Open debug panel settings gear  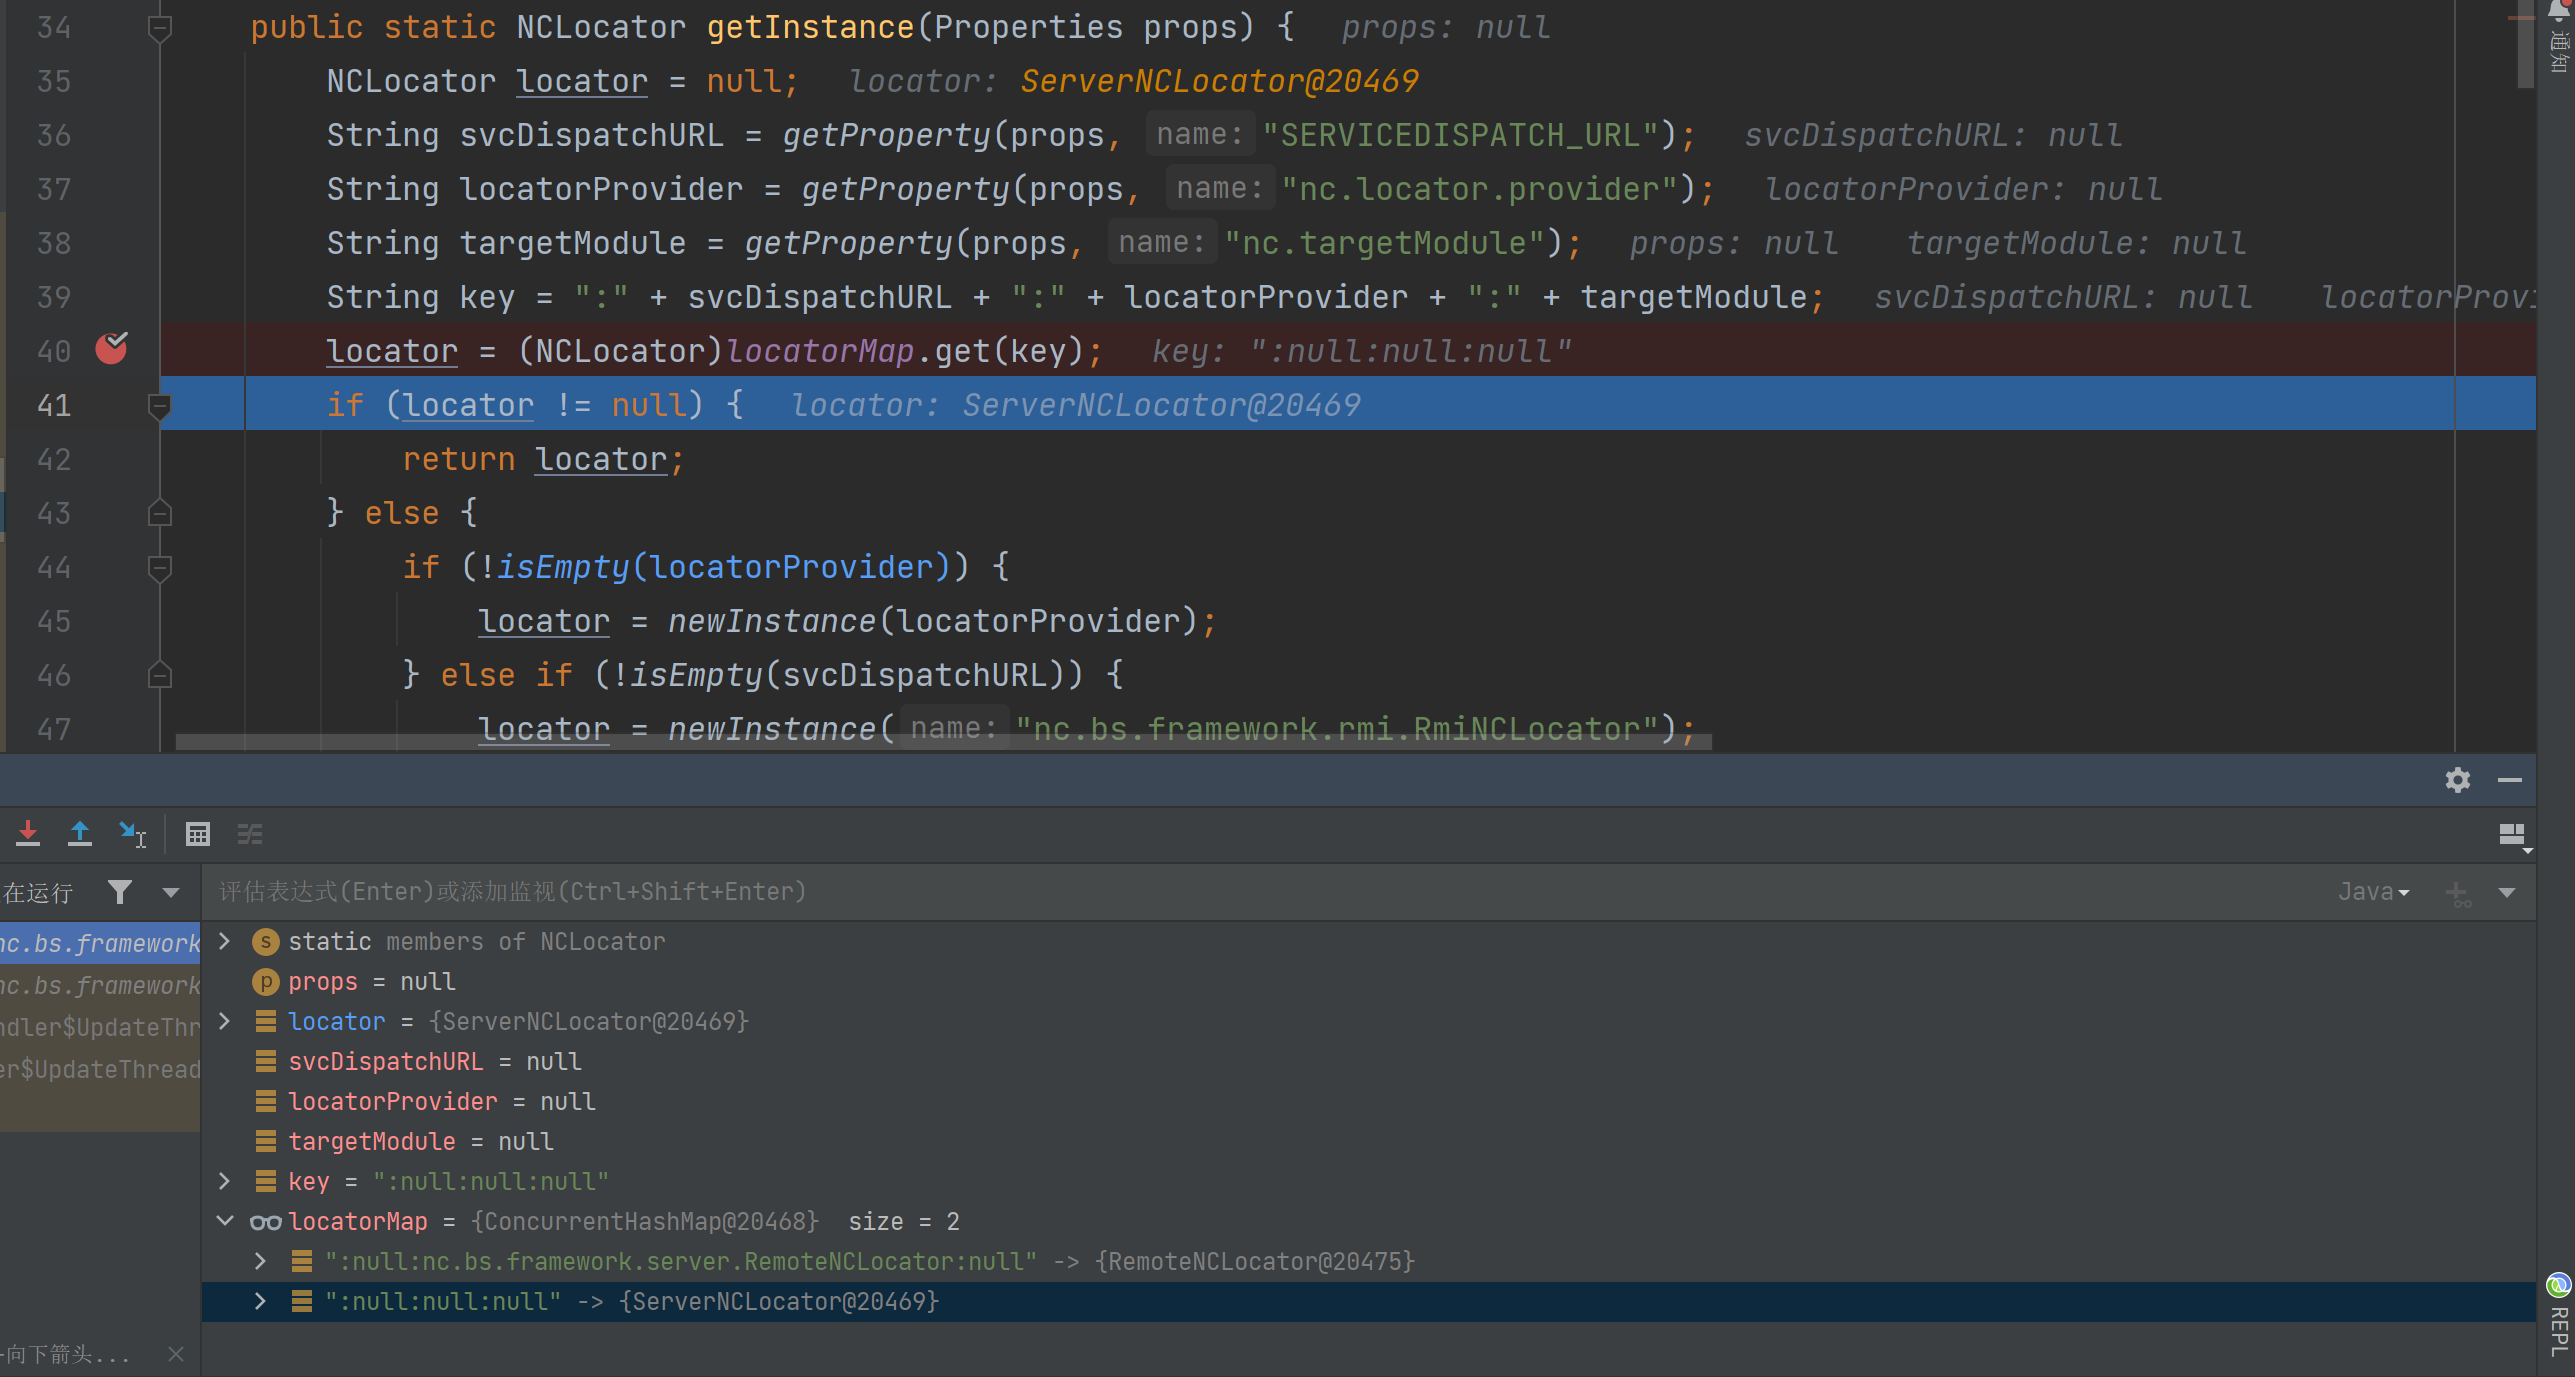[x=2457, y=780]
